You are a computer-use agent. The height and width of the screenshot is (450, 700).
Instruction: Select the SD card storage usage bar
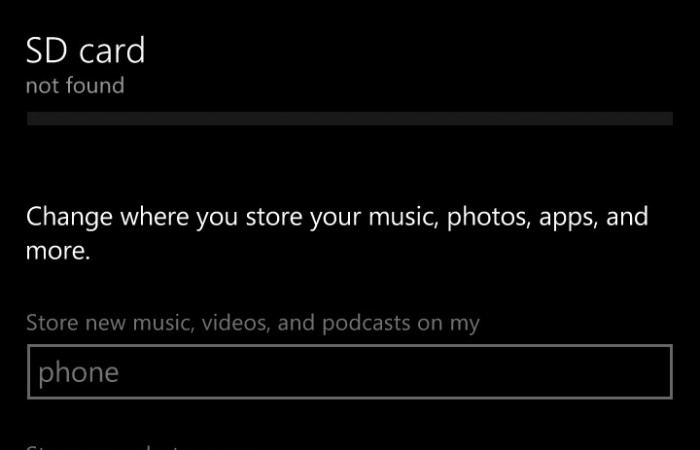(348, 119)
